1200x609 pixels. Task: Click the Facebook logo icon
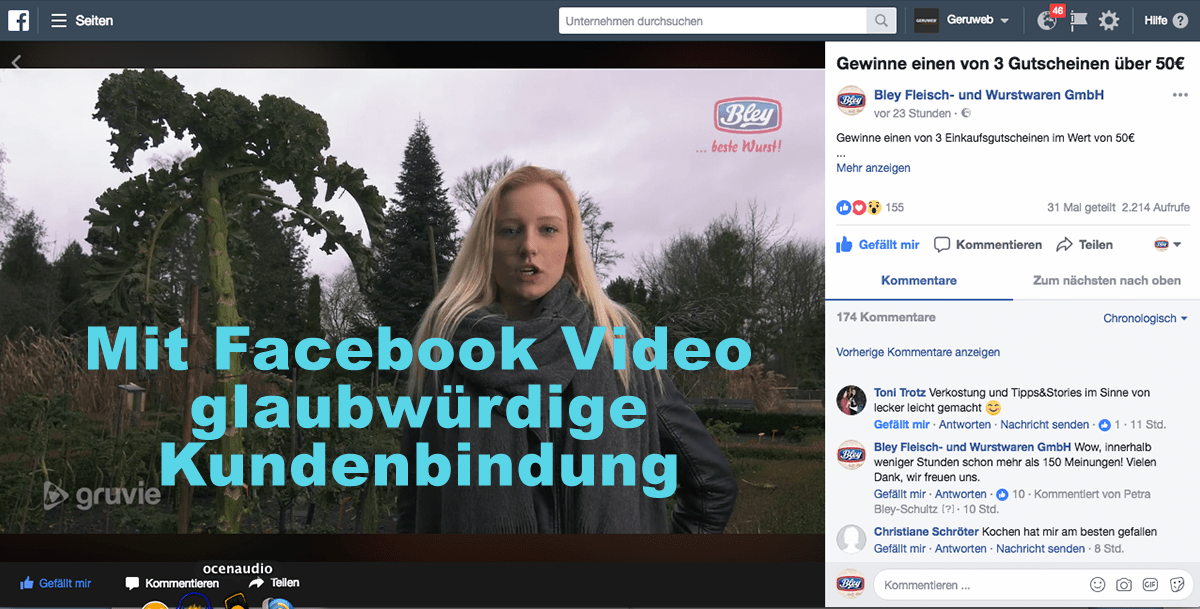coord(18,20)
